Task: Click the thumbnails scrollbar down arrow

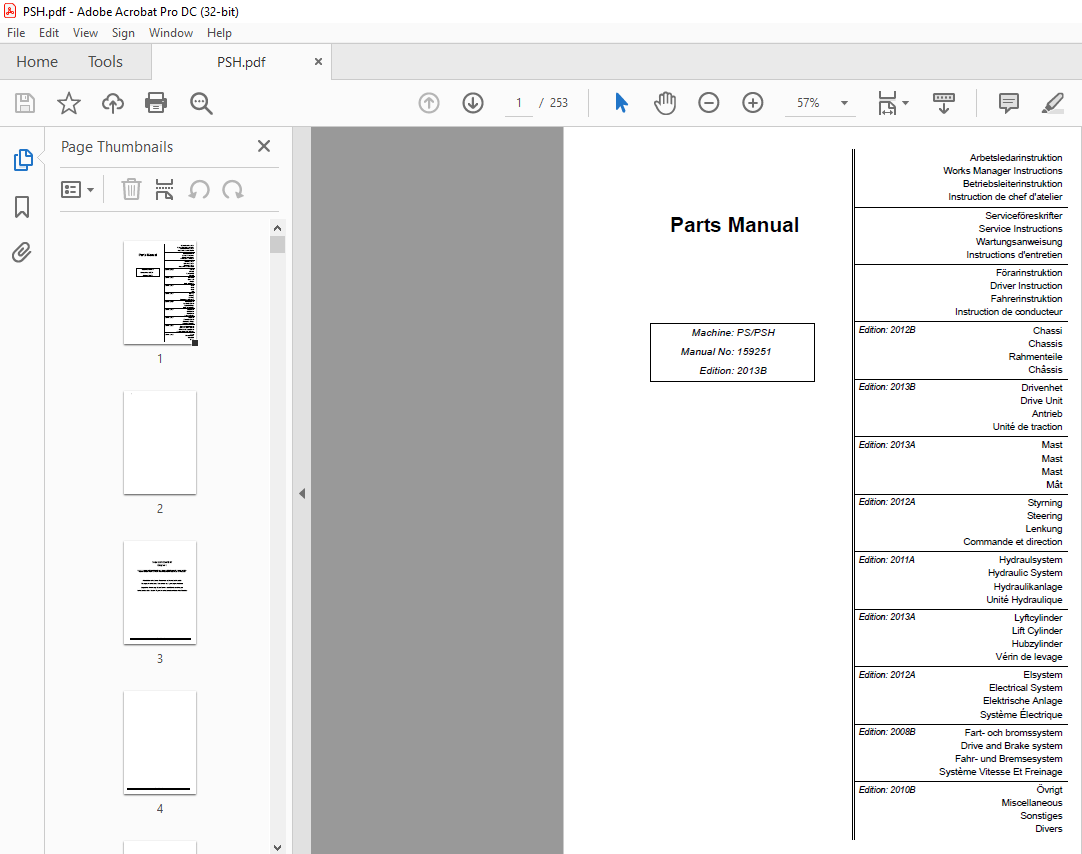Action: 277,847
